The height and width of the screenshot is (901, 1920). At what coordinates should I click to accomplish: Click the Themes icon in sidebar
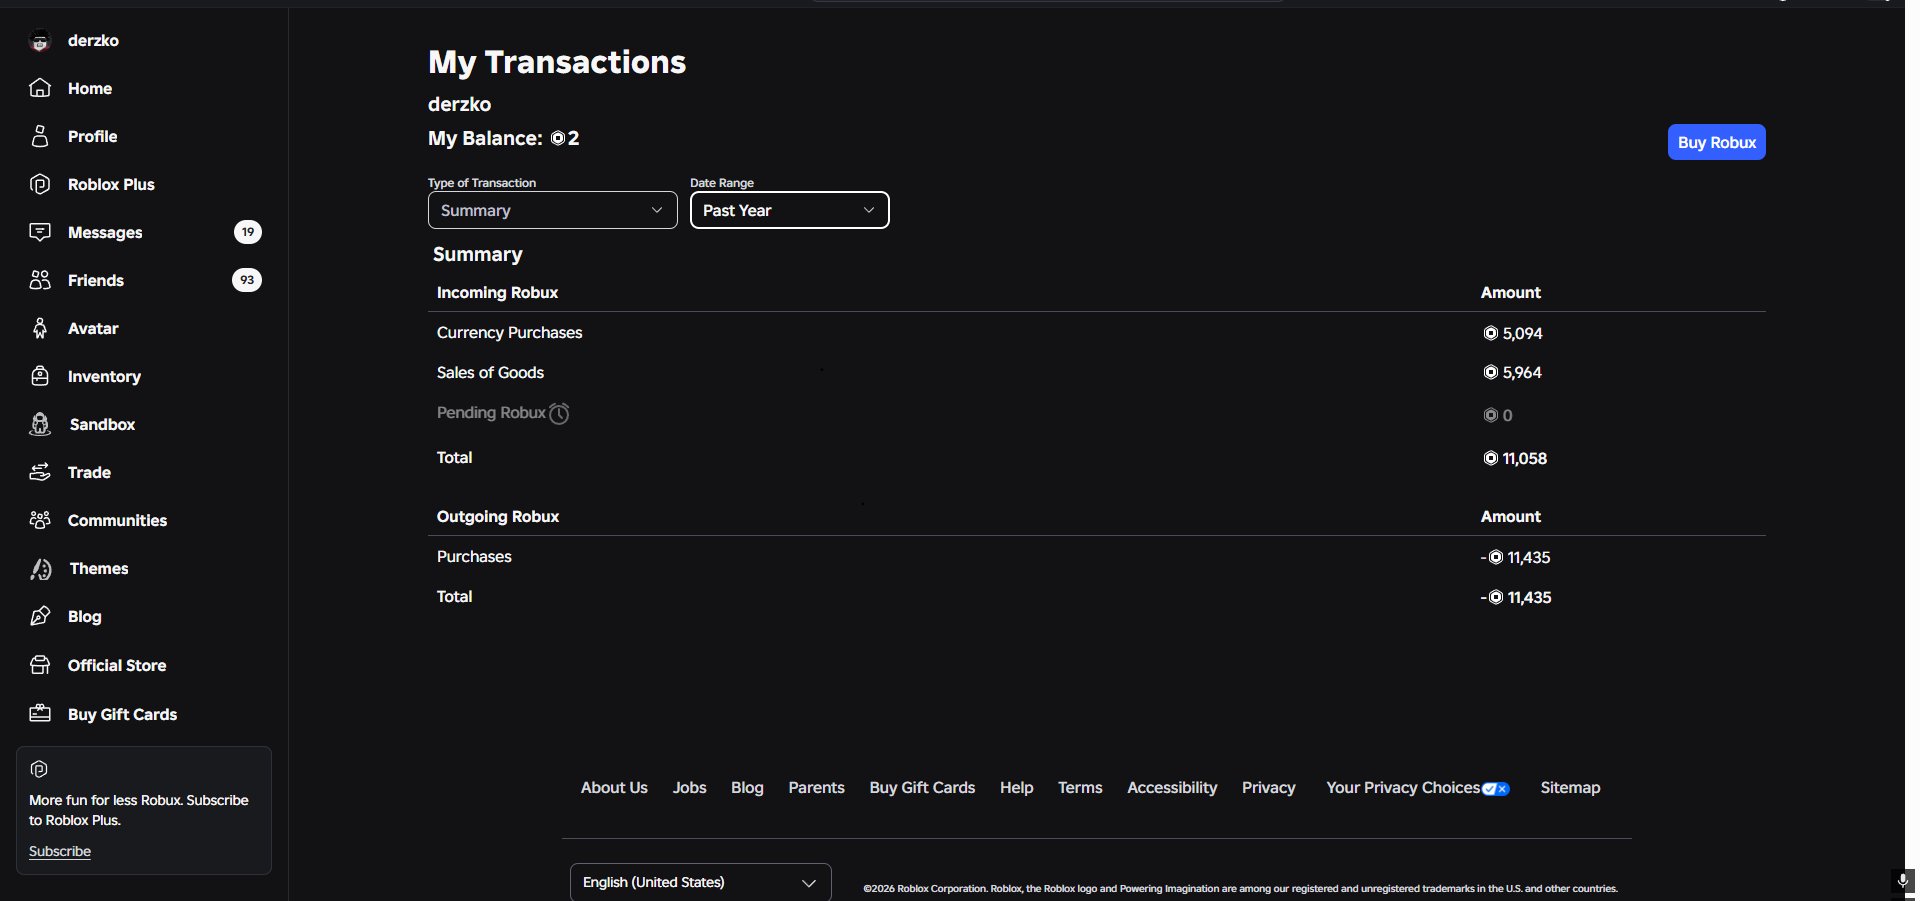coord(41,569)
